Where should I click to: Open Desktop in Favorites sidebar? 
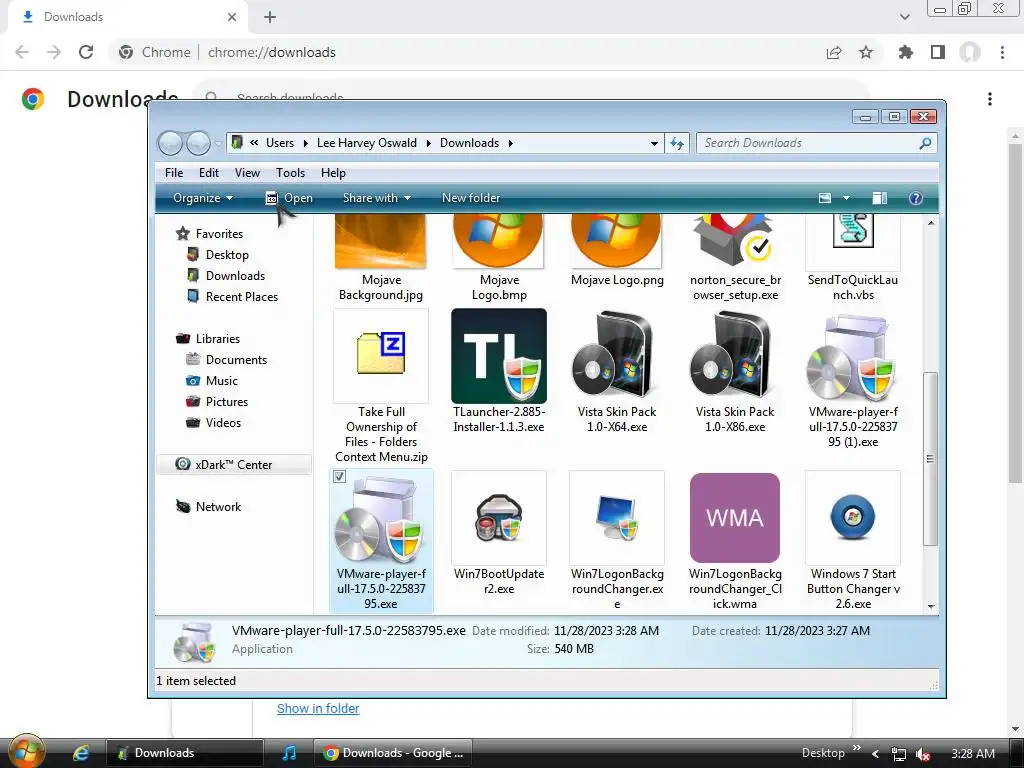click(x=227, y=255)
